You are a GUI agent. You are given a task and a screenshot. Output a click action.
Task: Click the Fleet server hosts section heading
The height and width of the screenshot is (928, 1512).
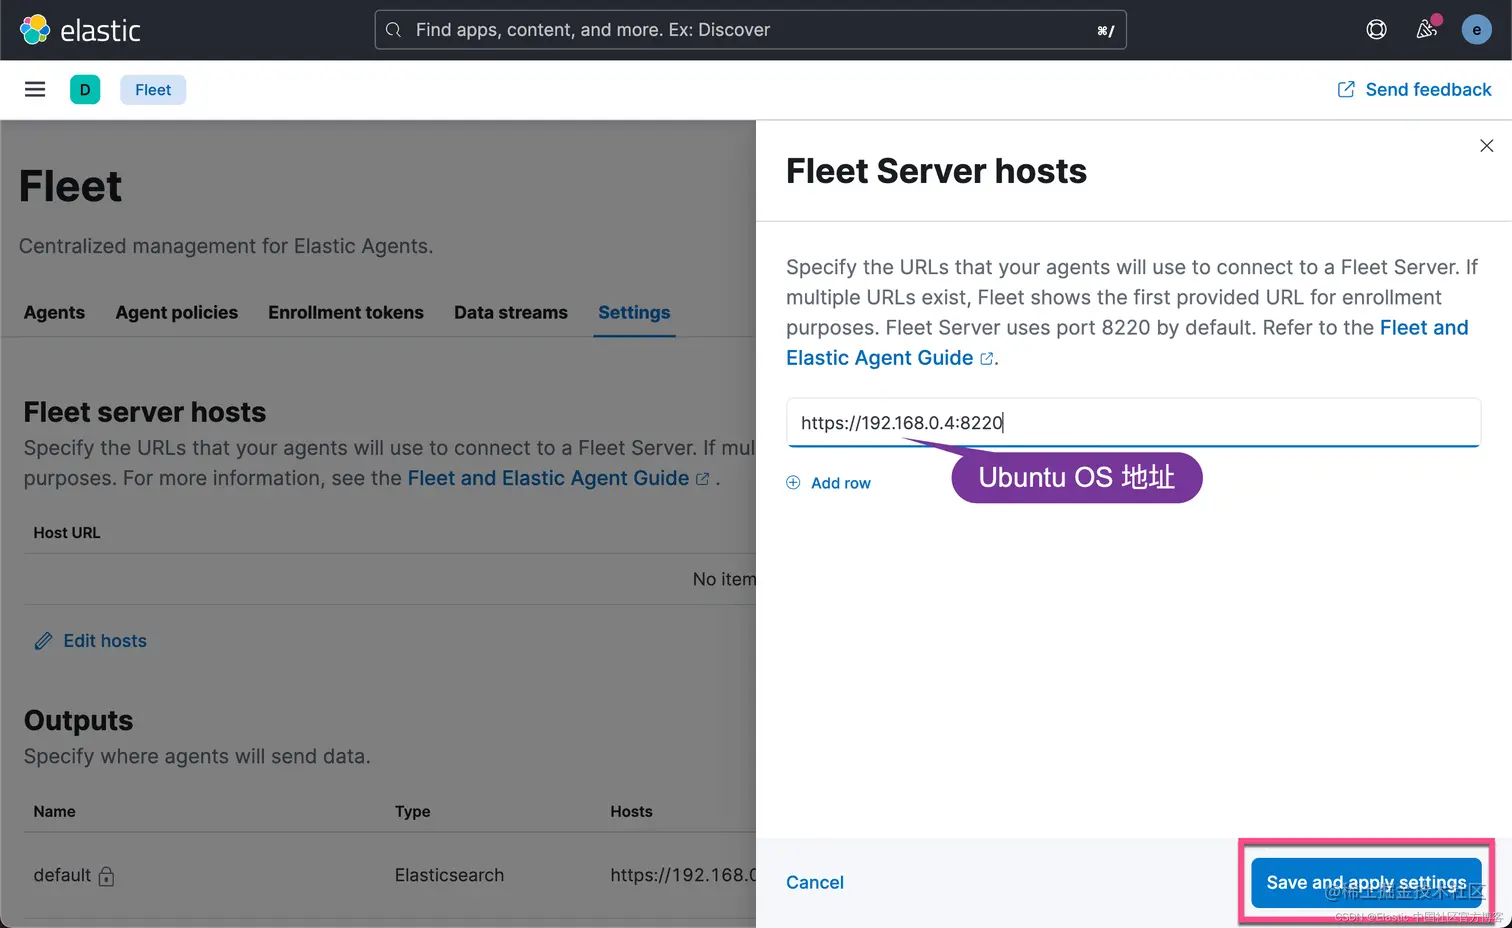tap(145, 412)
